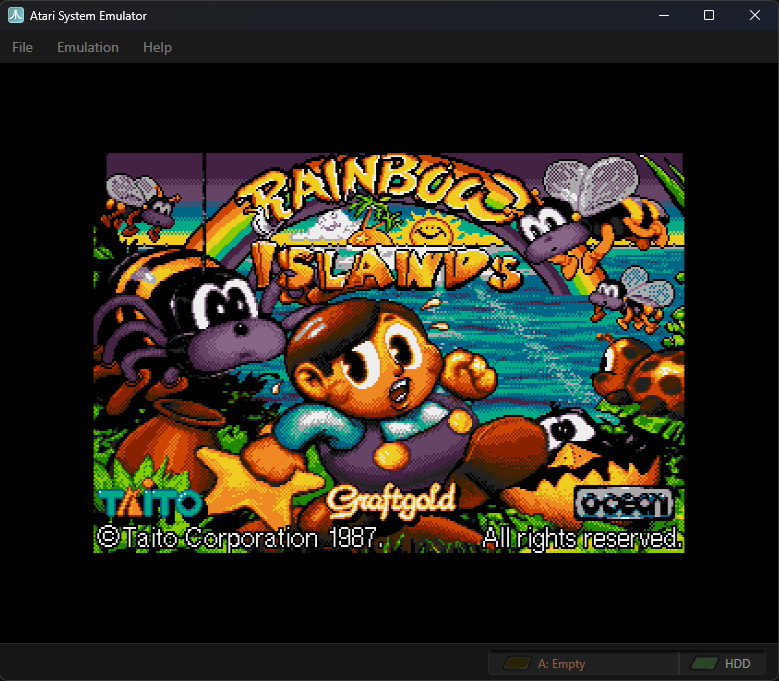
Task: Close the Atari System Emulator window
Action: (x=755, y=15)
